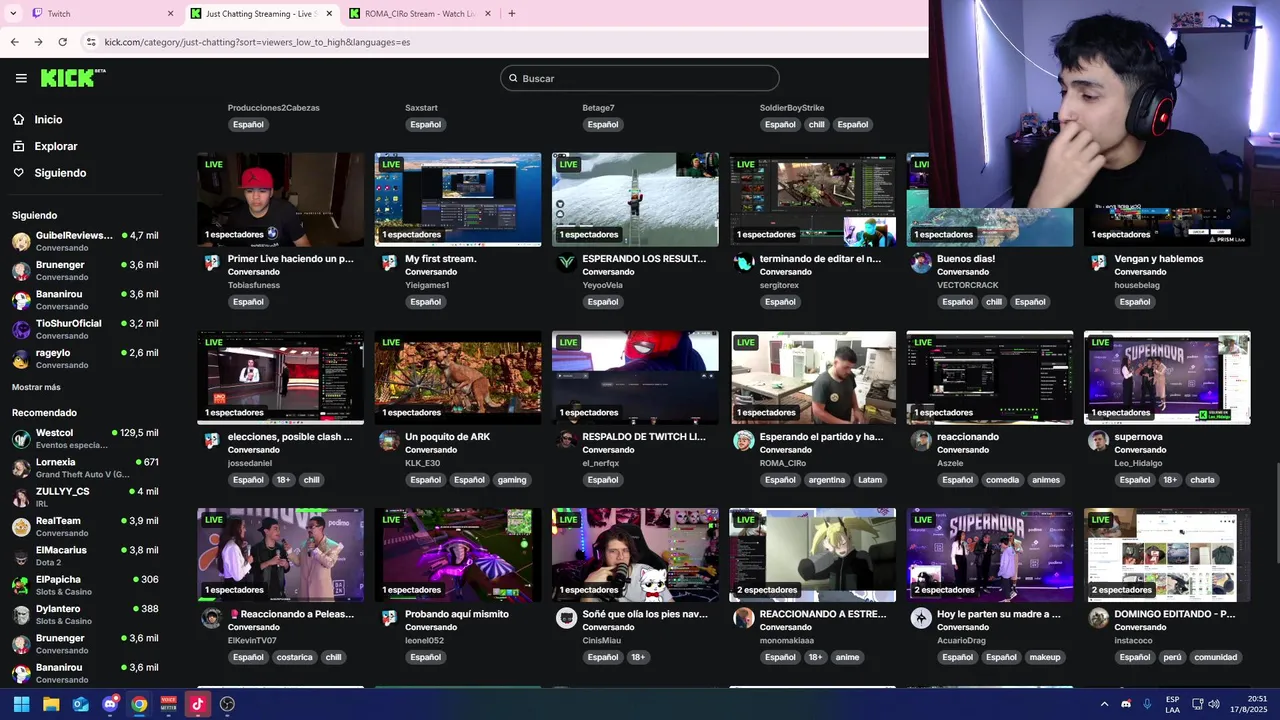
Task: Open TioShurOficial channel in sidebar
Action: click(x=85, y=329)
